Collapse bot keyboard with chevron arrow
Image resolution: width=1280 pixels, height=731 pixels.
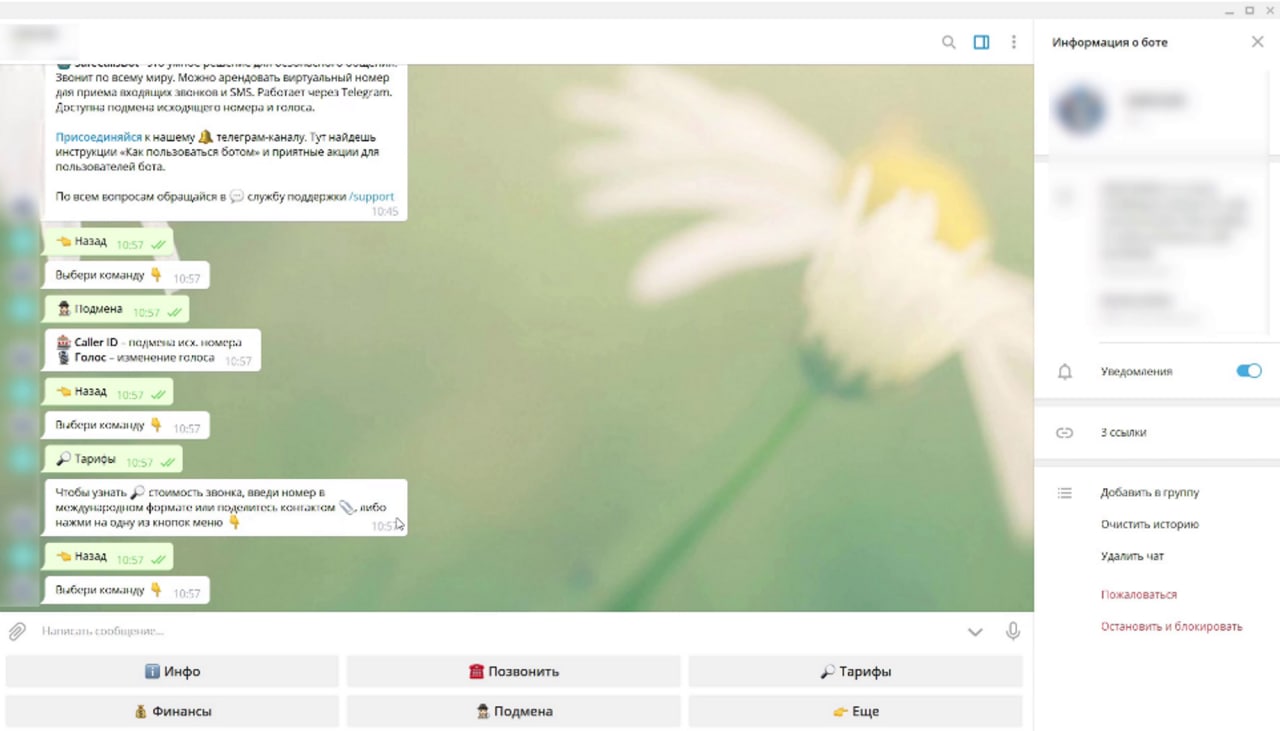click(975, 632)
